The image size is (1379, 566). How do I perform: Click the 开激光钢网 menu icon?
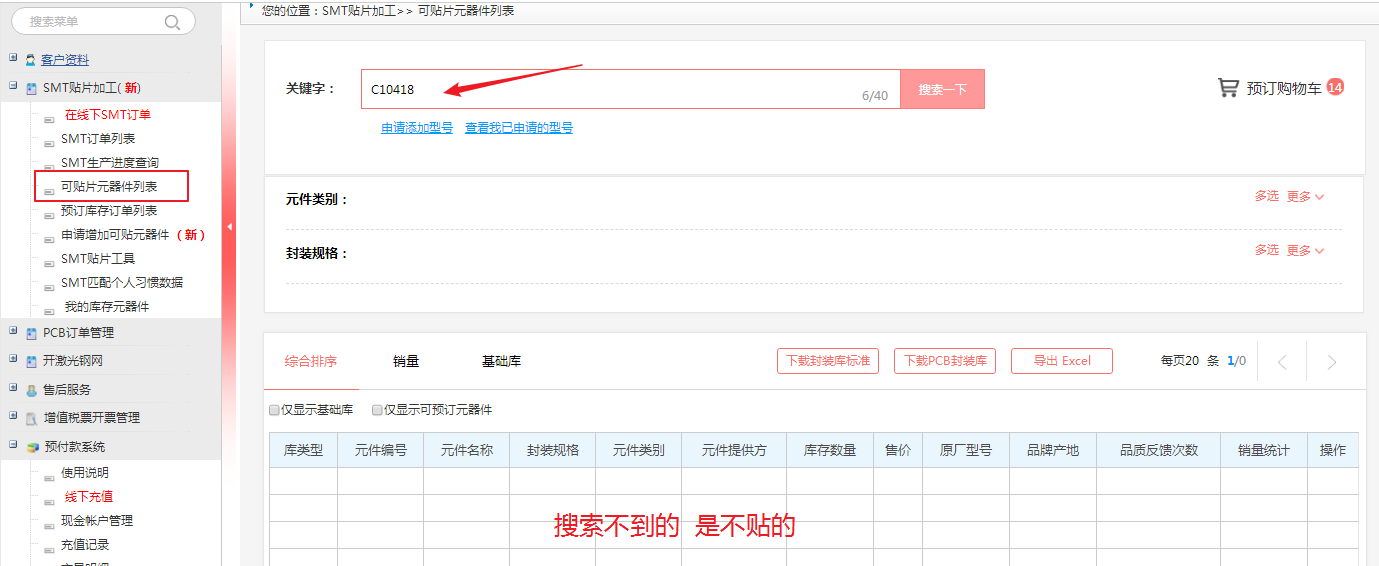[x=31, y=361]
